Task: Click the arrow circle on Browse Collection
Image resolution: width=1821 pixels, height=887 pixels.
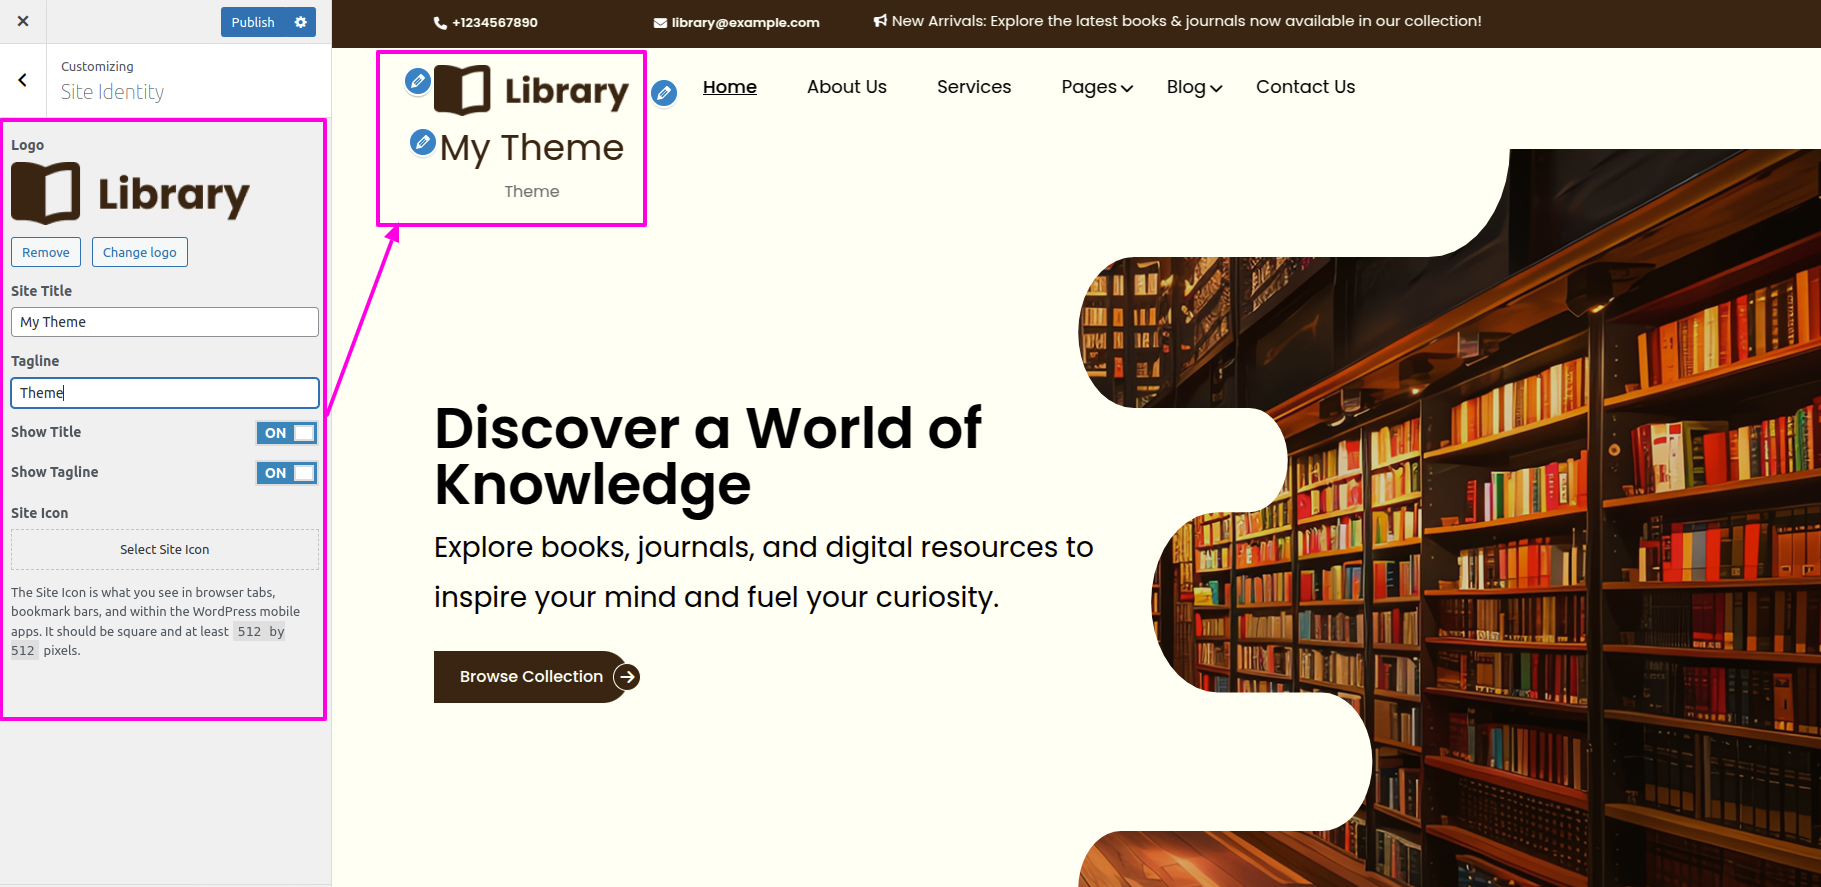Action: click(627, 677)
